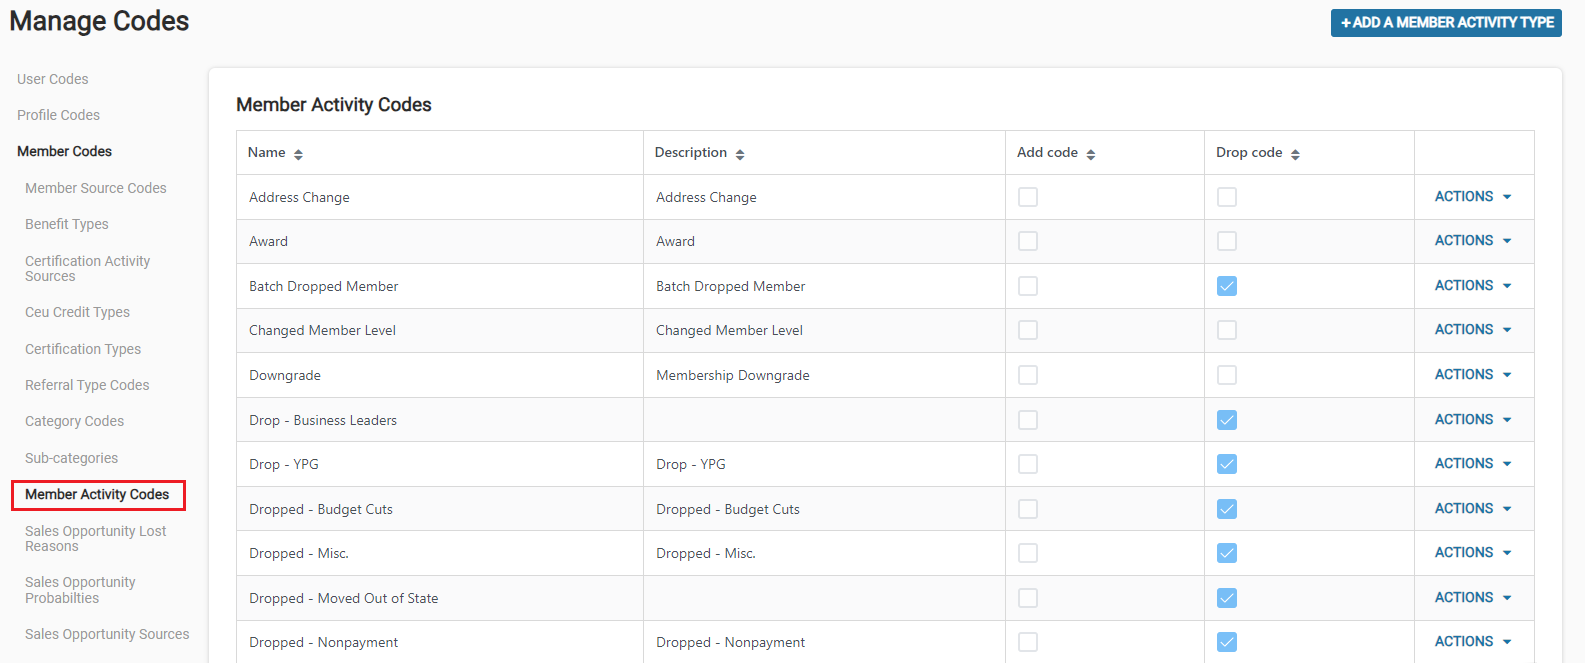Check Drop code for Downgrade row
This screenshot has height=663, width=1585.
[x=1227, y=375]
